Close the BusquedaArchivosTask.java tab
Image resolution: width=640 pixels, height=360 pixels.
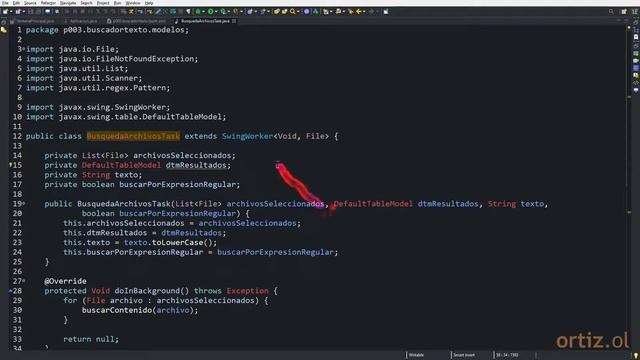coord(234,21)
